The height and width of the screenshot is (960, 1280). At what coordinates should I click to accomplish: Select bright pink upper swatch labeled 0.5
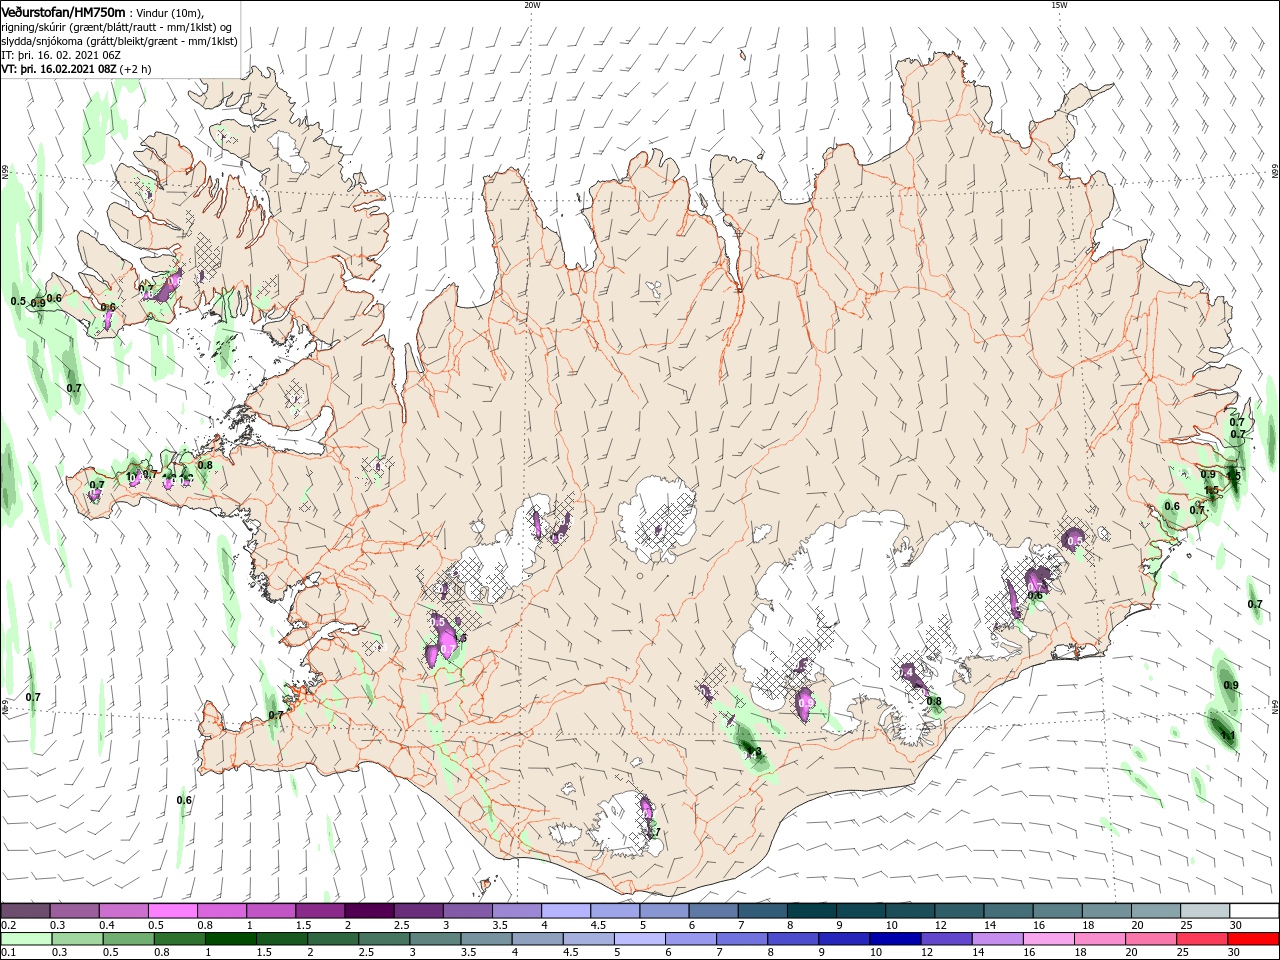coord(172,911)
